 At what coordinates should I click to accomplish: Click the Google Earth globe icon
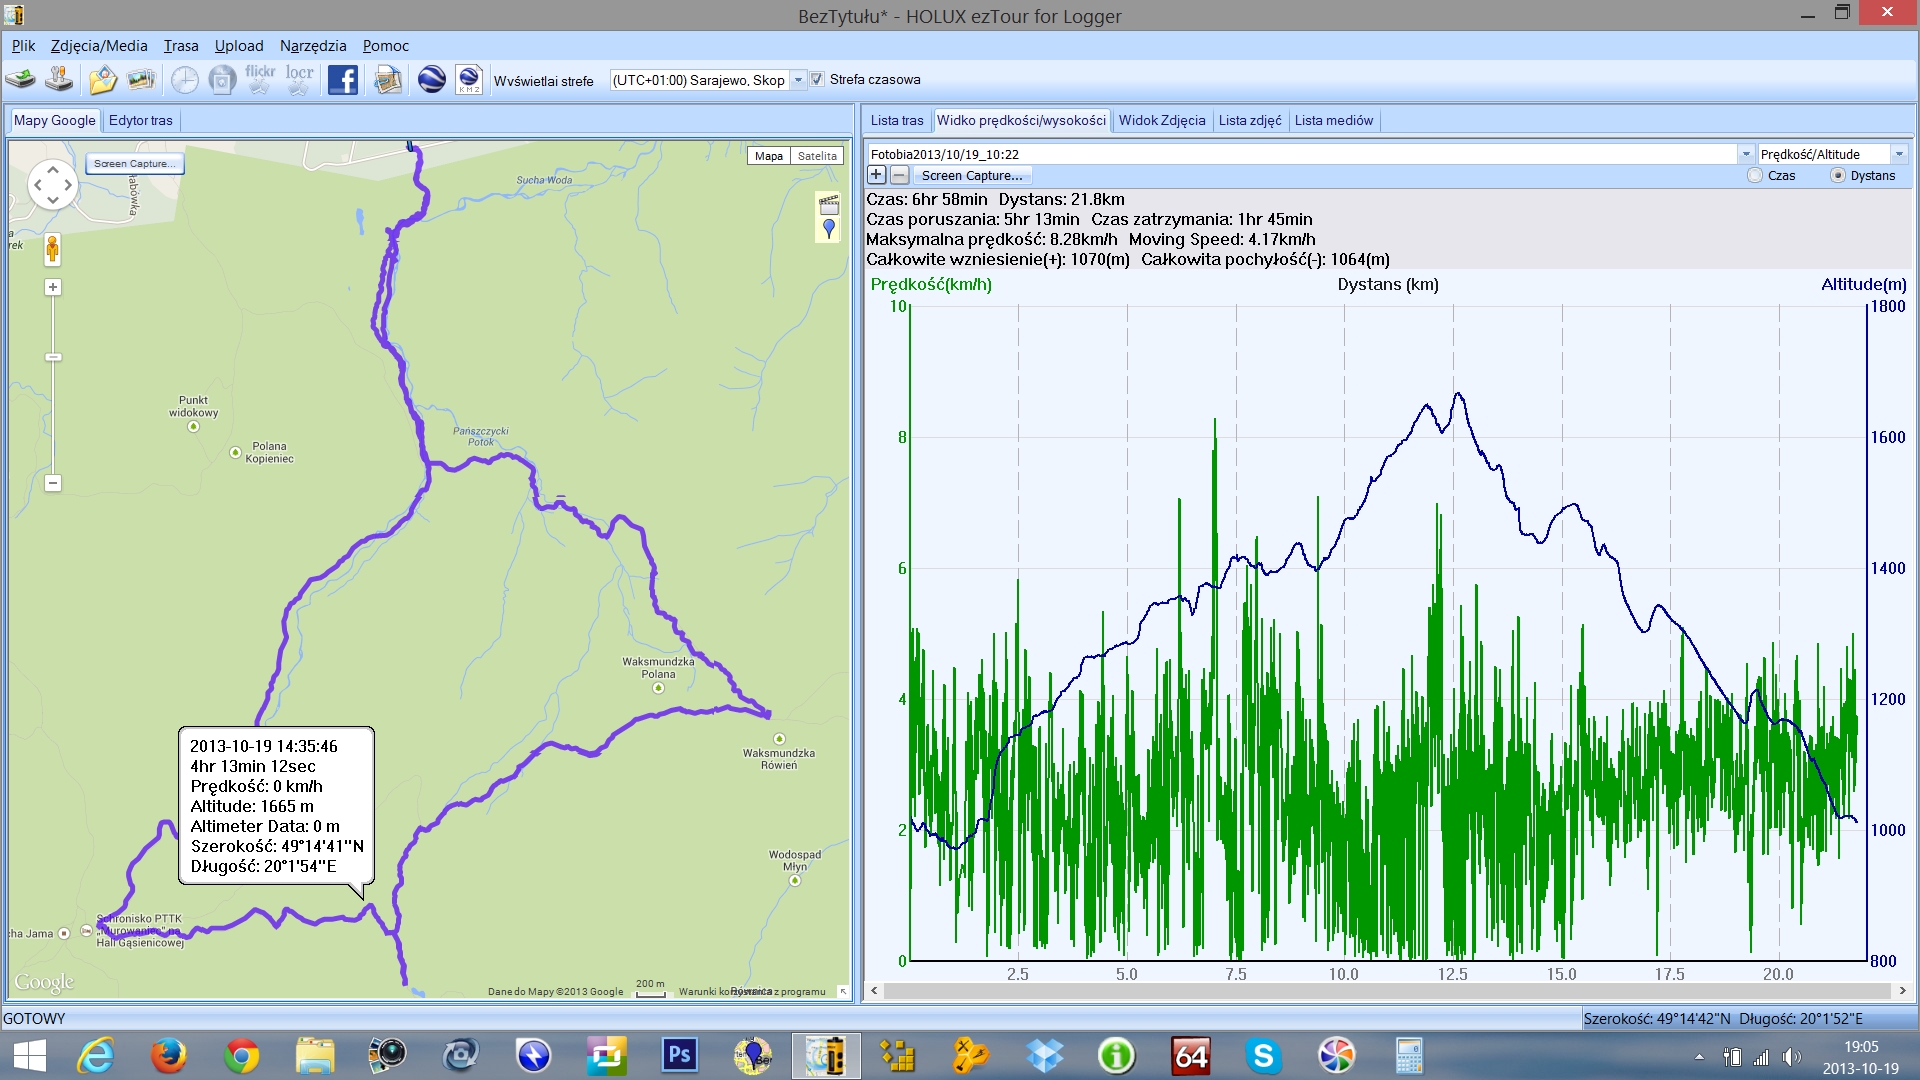coord(431,80)
